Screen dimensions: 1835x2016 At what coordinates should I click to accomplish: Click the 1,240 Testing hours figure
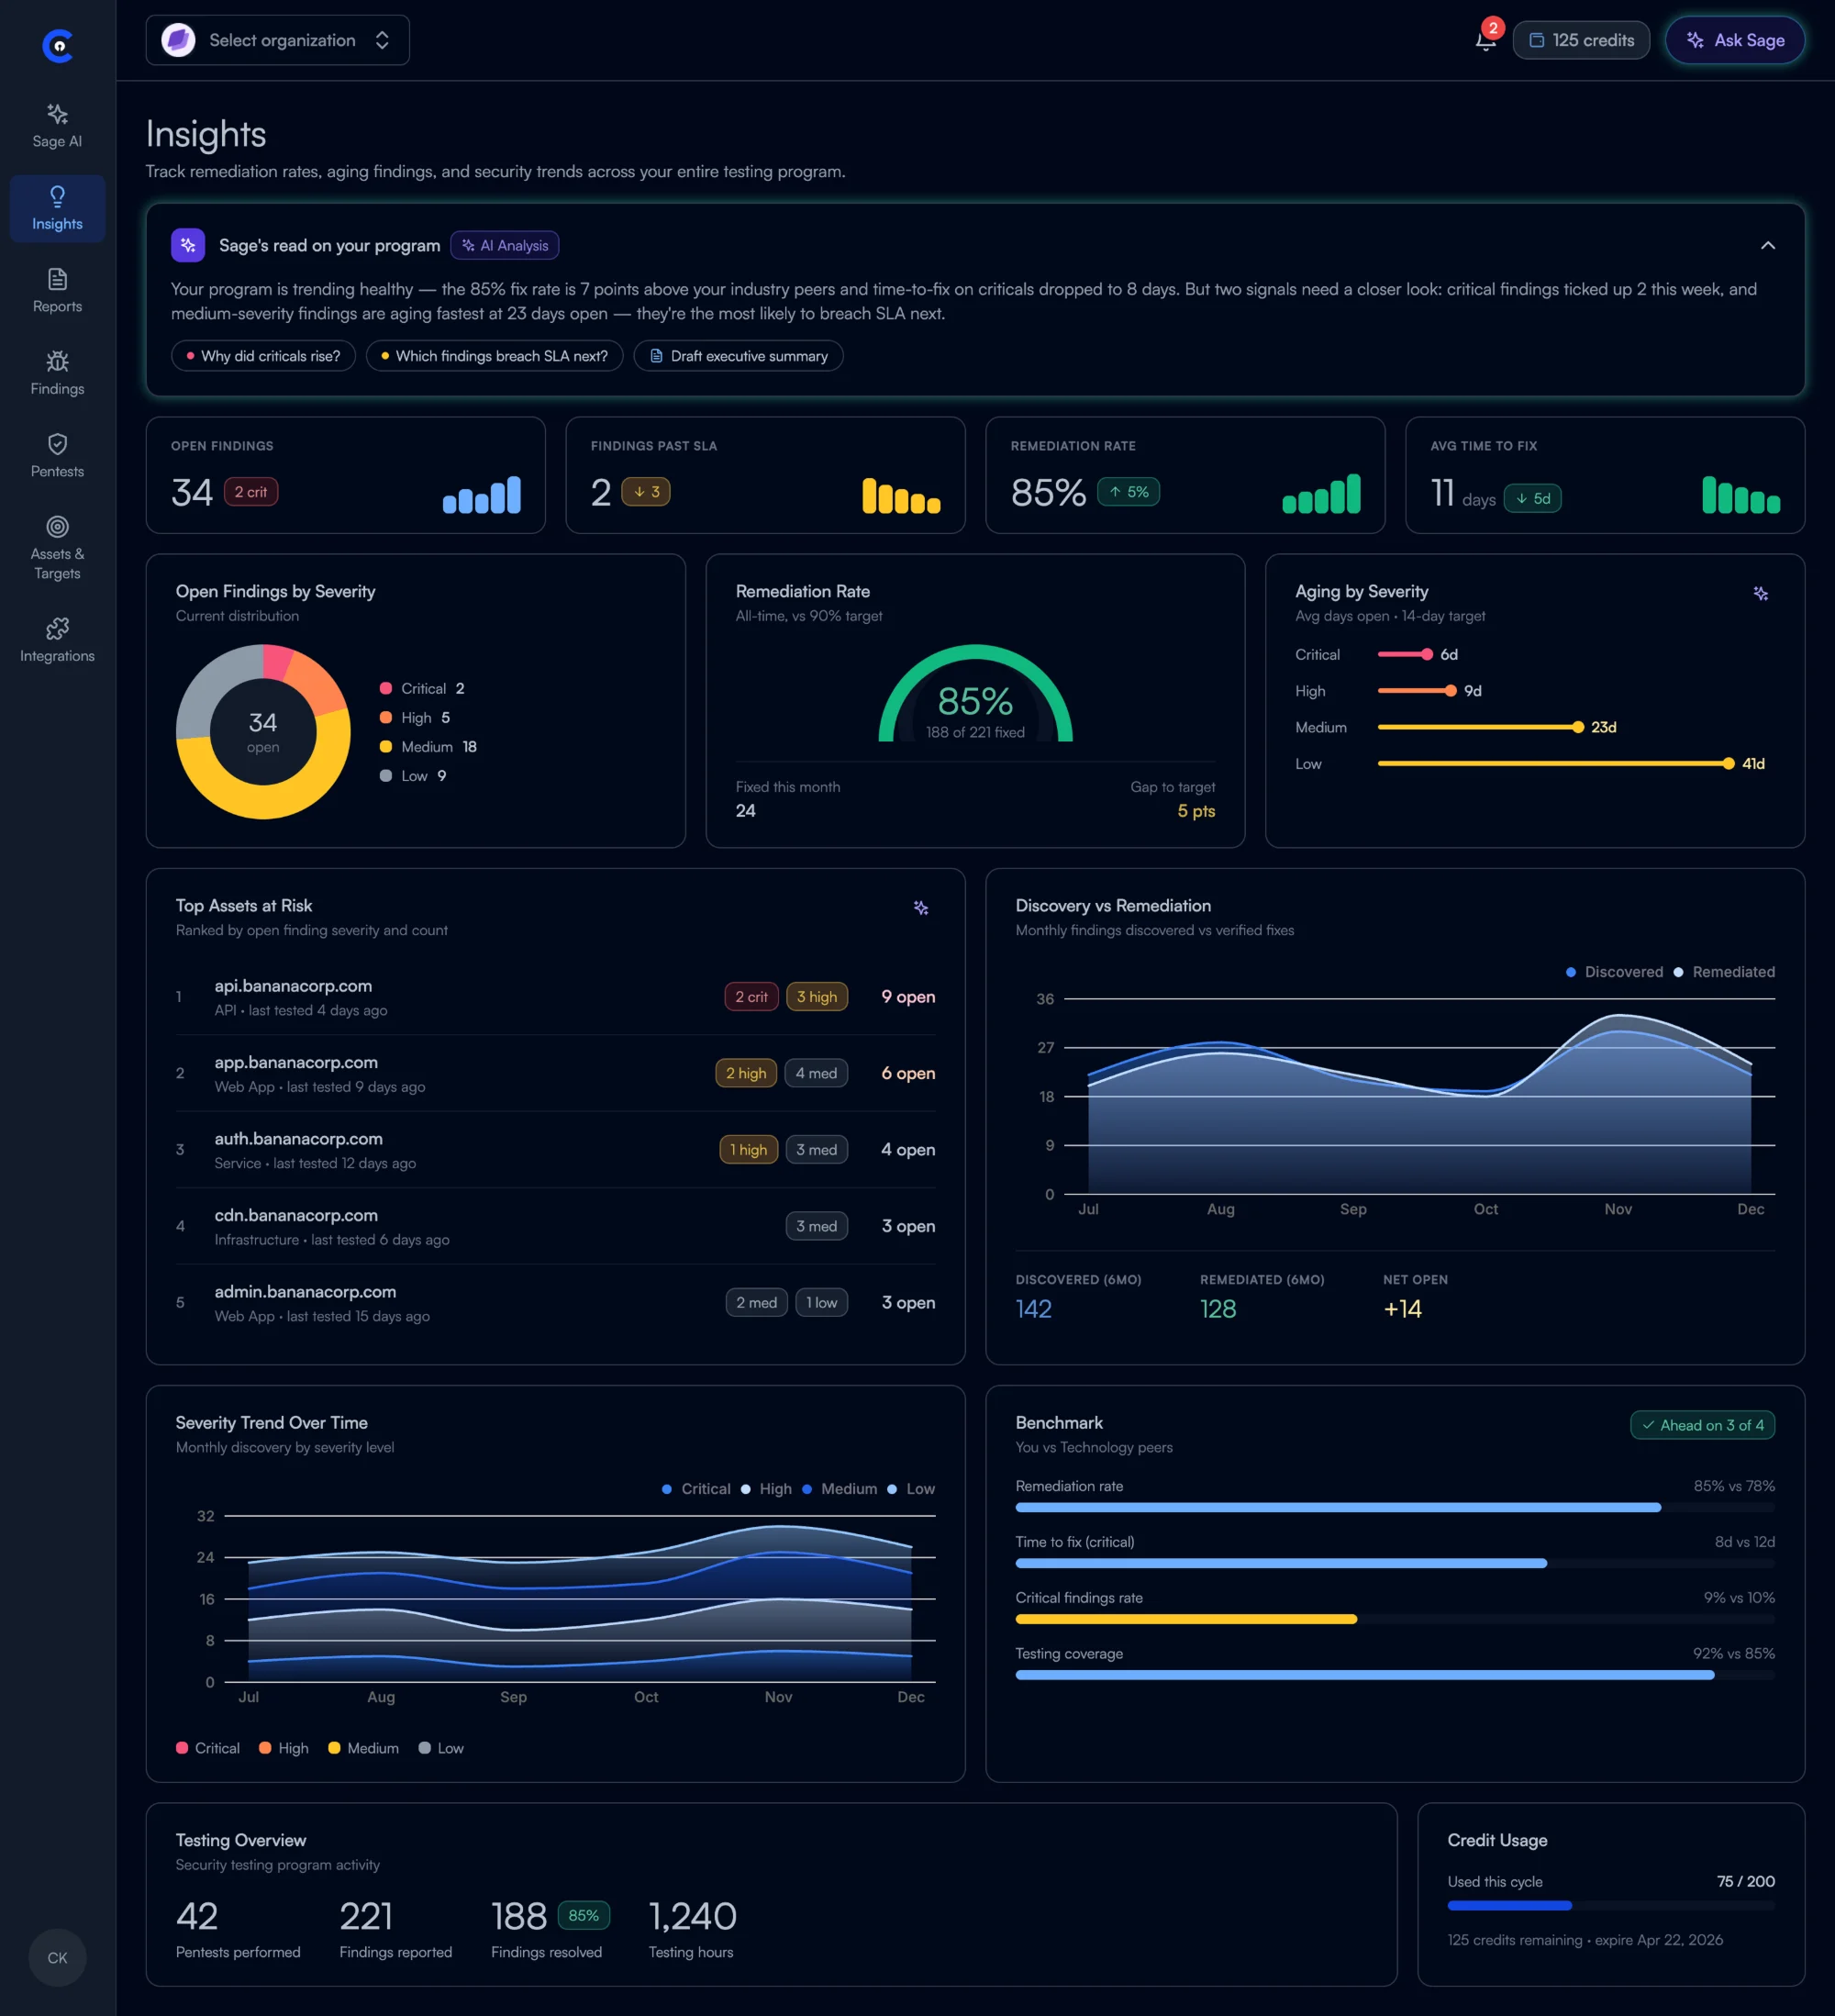point(692,1916)
